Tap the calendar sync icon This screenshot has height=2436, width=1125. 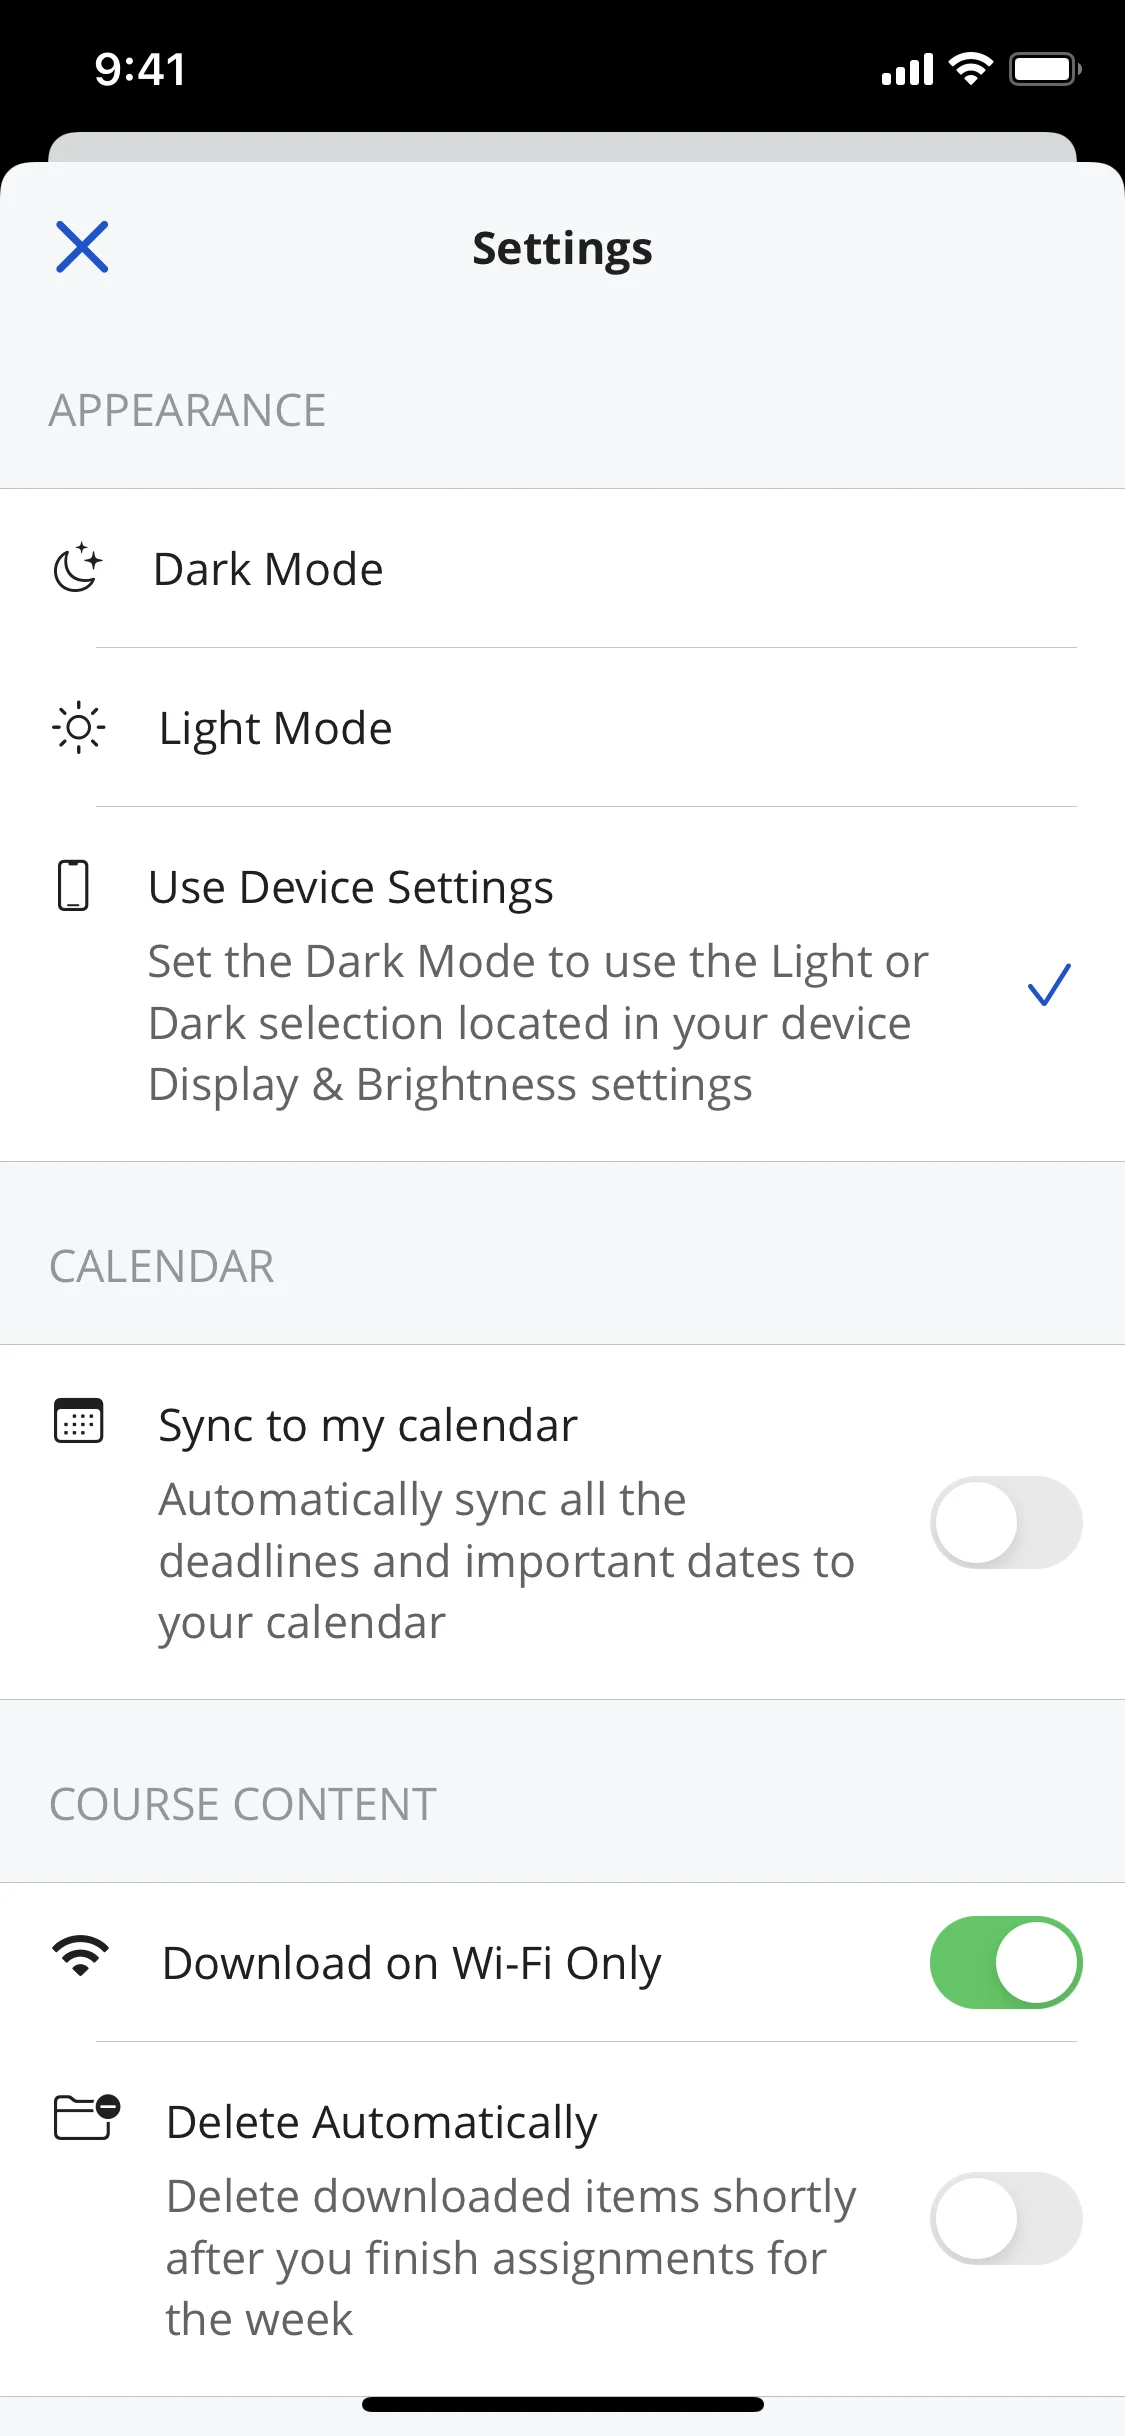[78, 1421]
